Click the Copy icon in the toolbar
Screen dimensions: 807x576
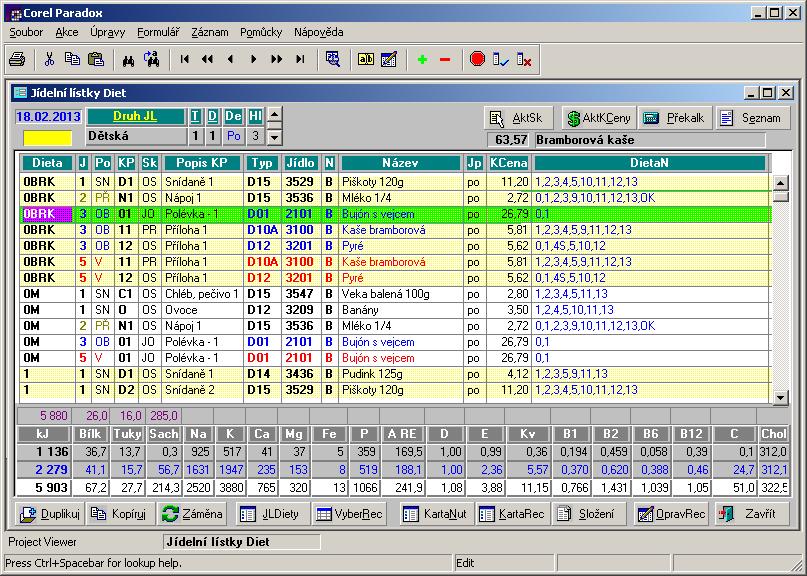pyautogui.click(x=73, y=59)
